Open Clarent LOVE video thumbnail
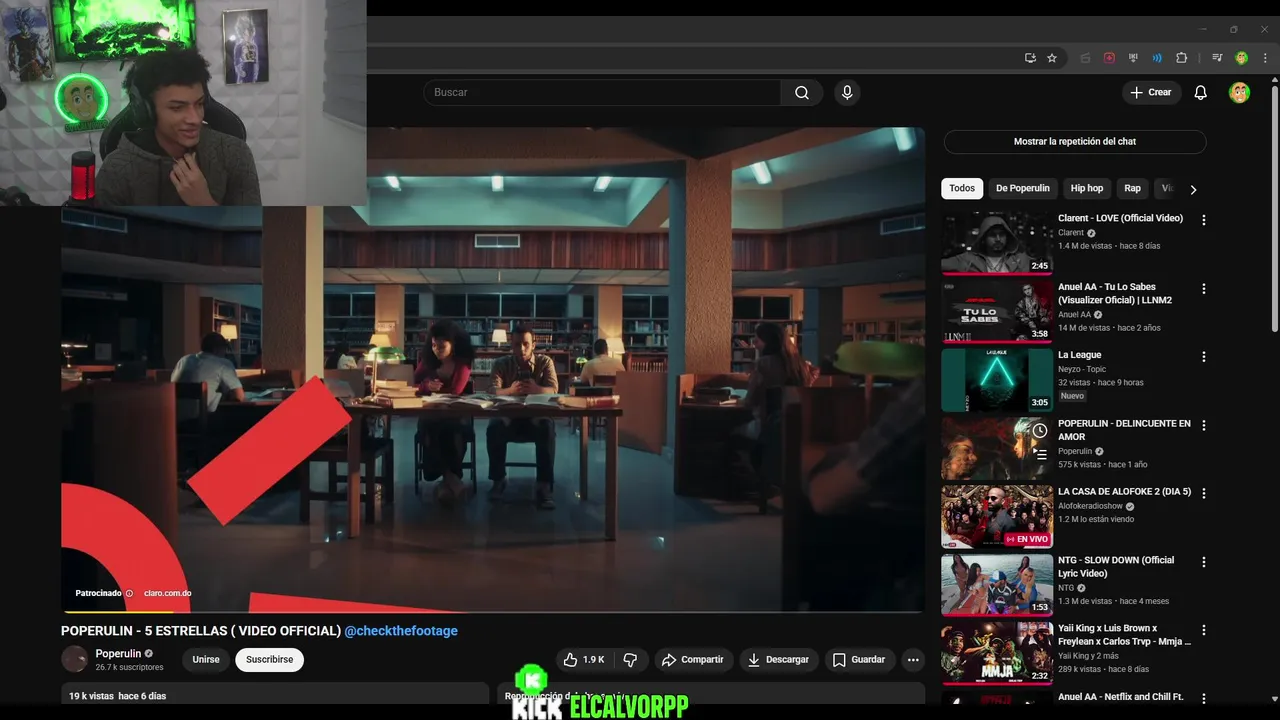This screenshot has height=720, width=1280. click(x=997, y=242)
